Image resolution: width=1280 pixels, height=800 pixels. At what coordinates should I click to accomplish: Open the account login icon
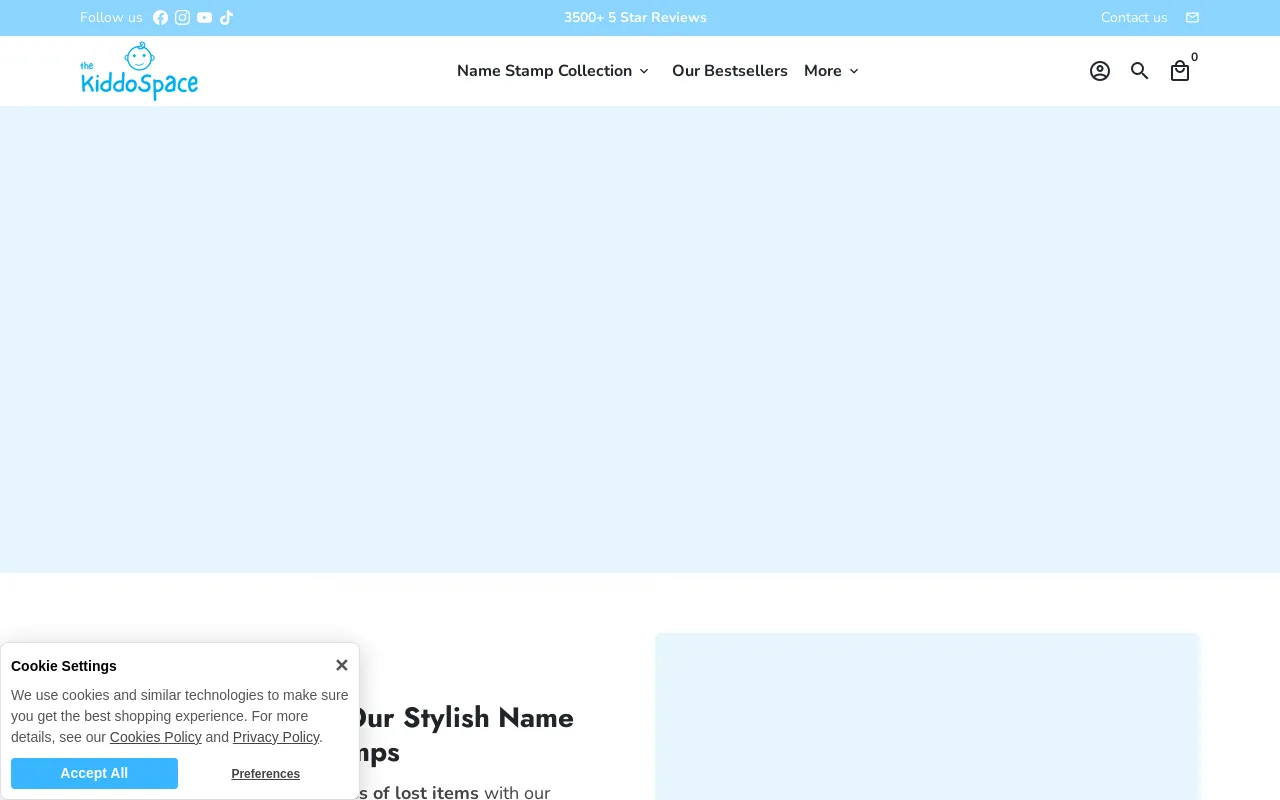point(1100,71)
